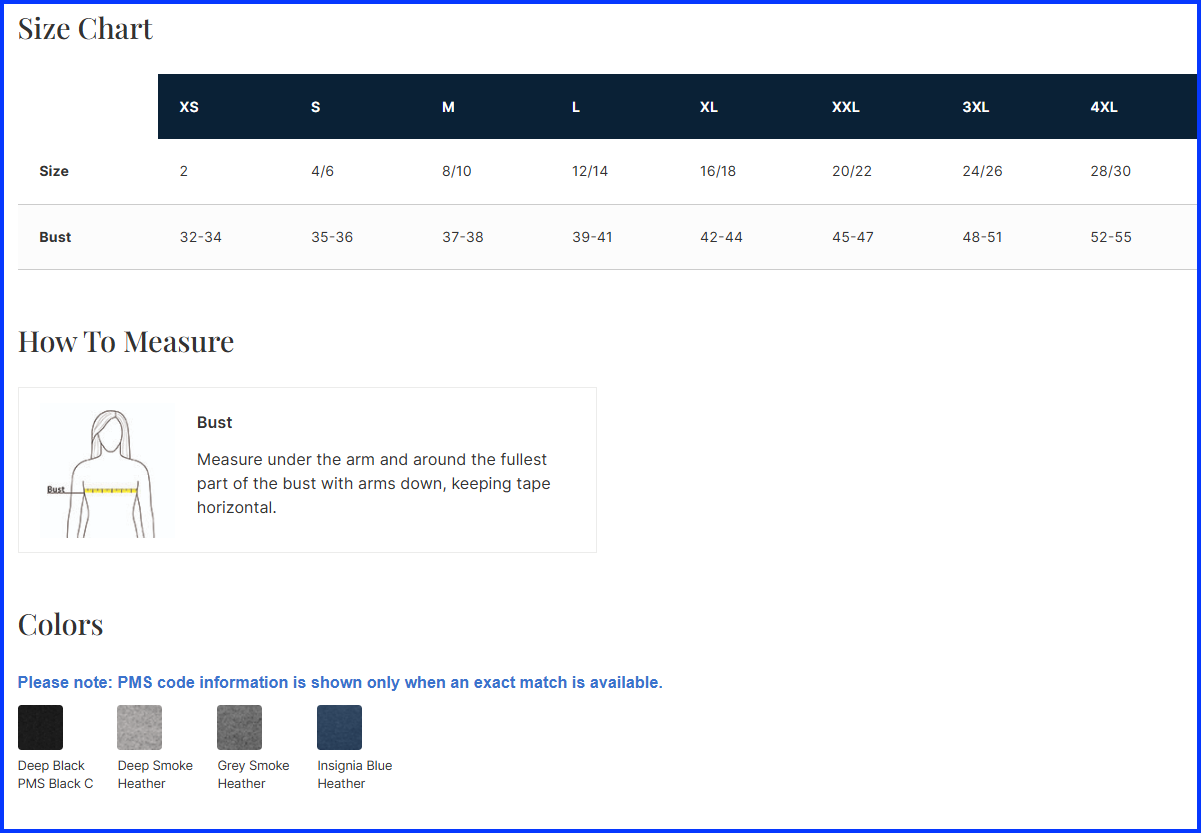Click the XXL column header
Viewport: 1201px width, 833px height.
pos(846,107)
